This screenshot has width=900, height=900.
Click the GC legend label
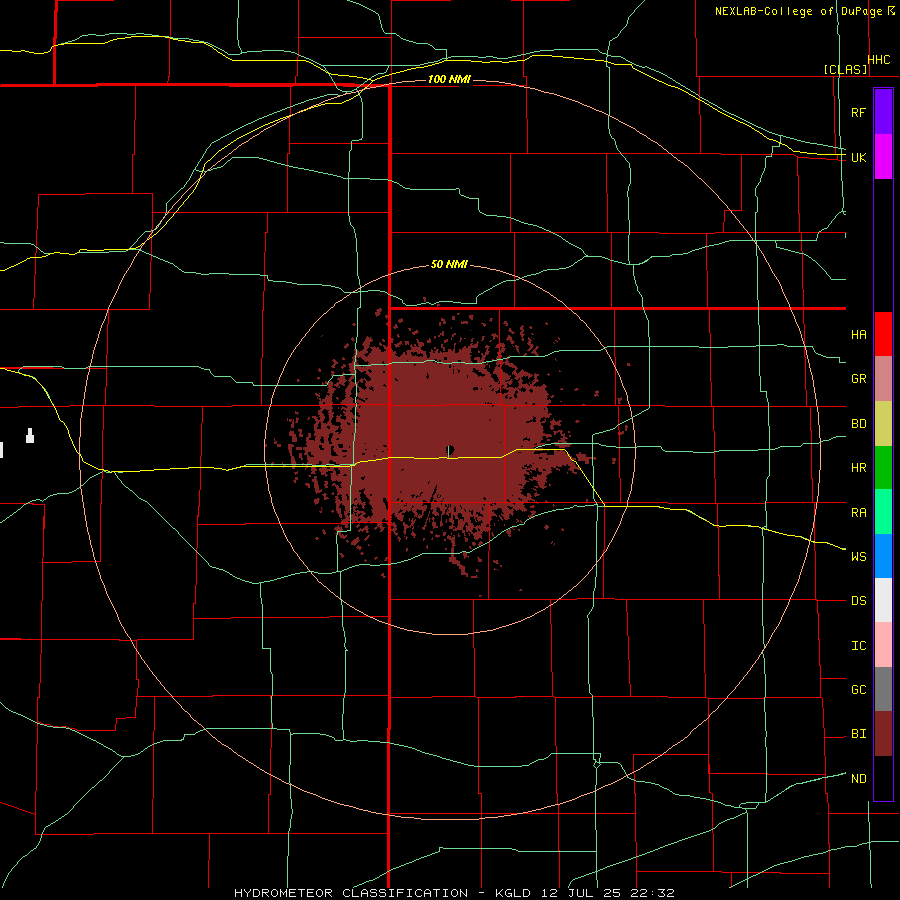click(x=858, y=690)
